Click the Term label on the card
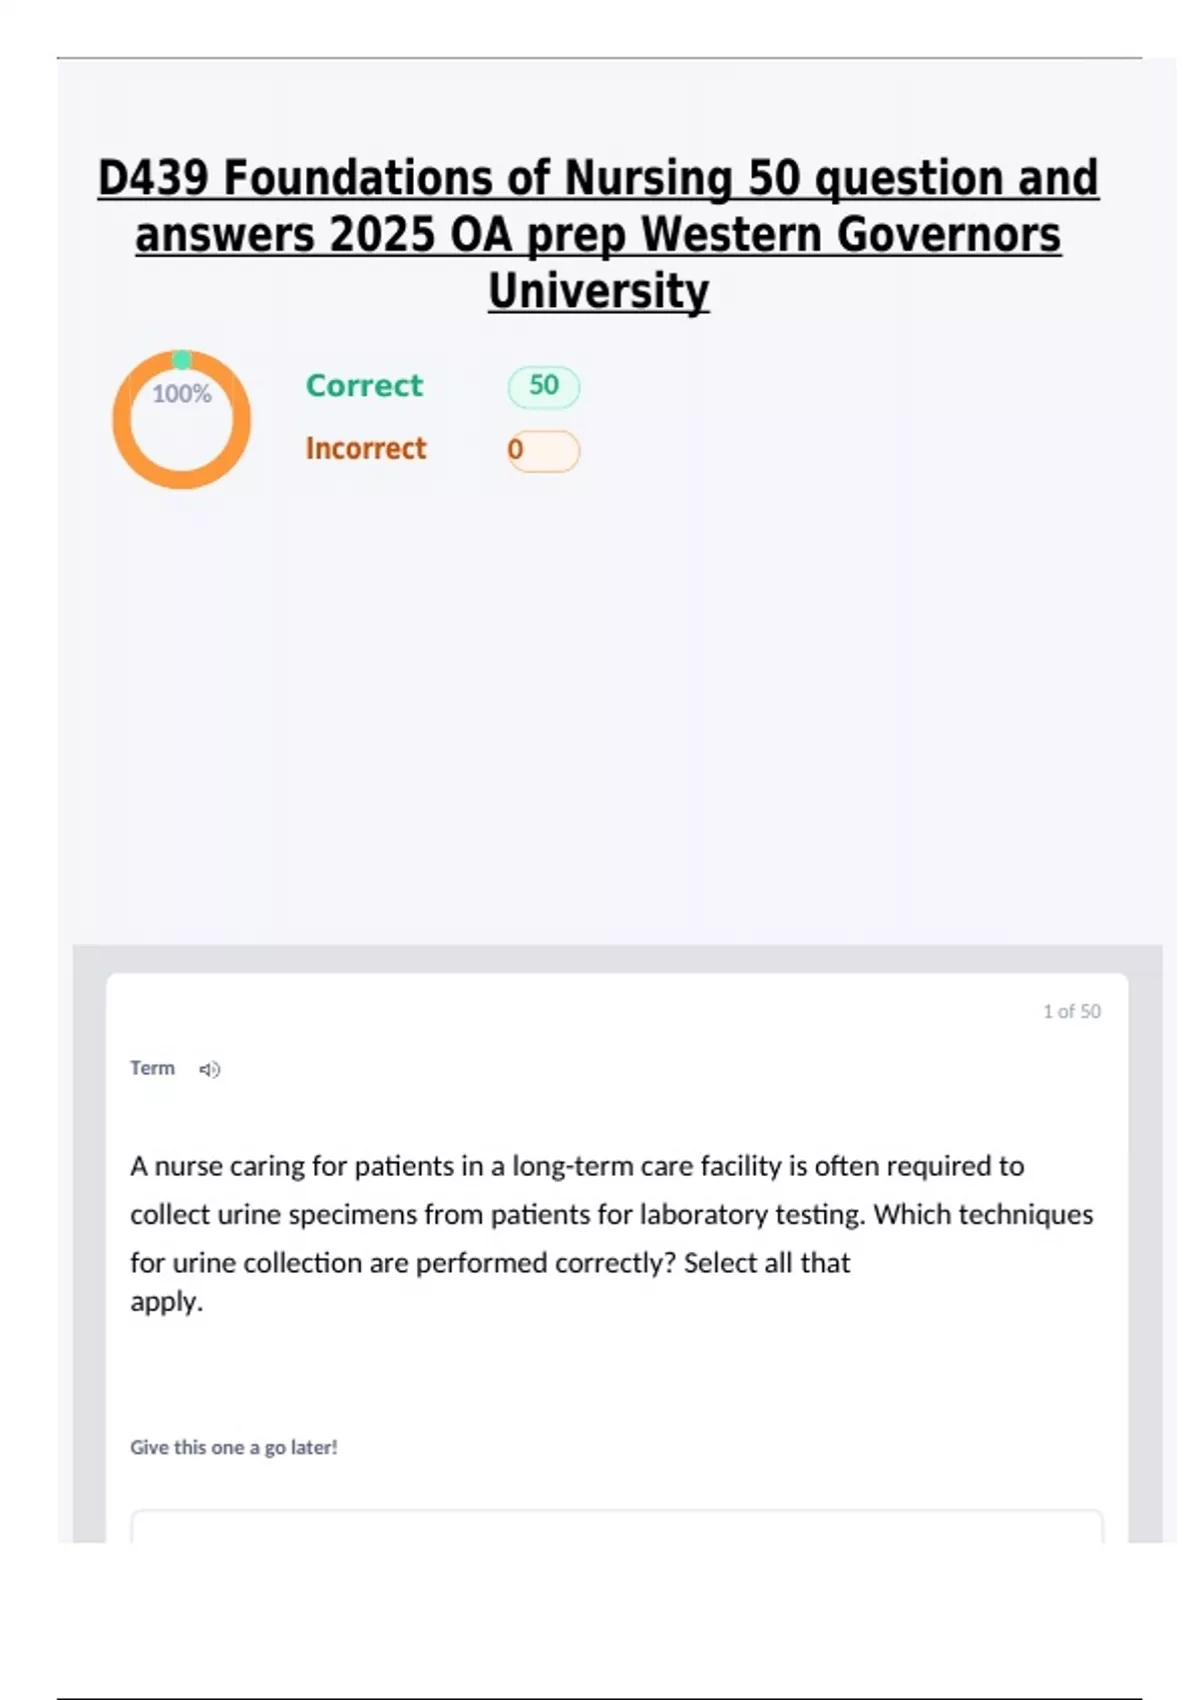The width and height of the screenshot is (1200, 1700). point(152,1068)
